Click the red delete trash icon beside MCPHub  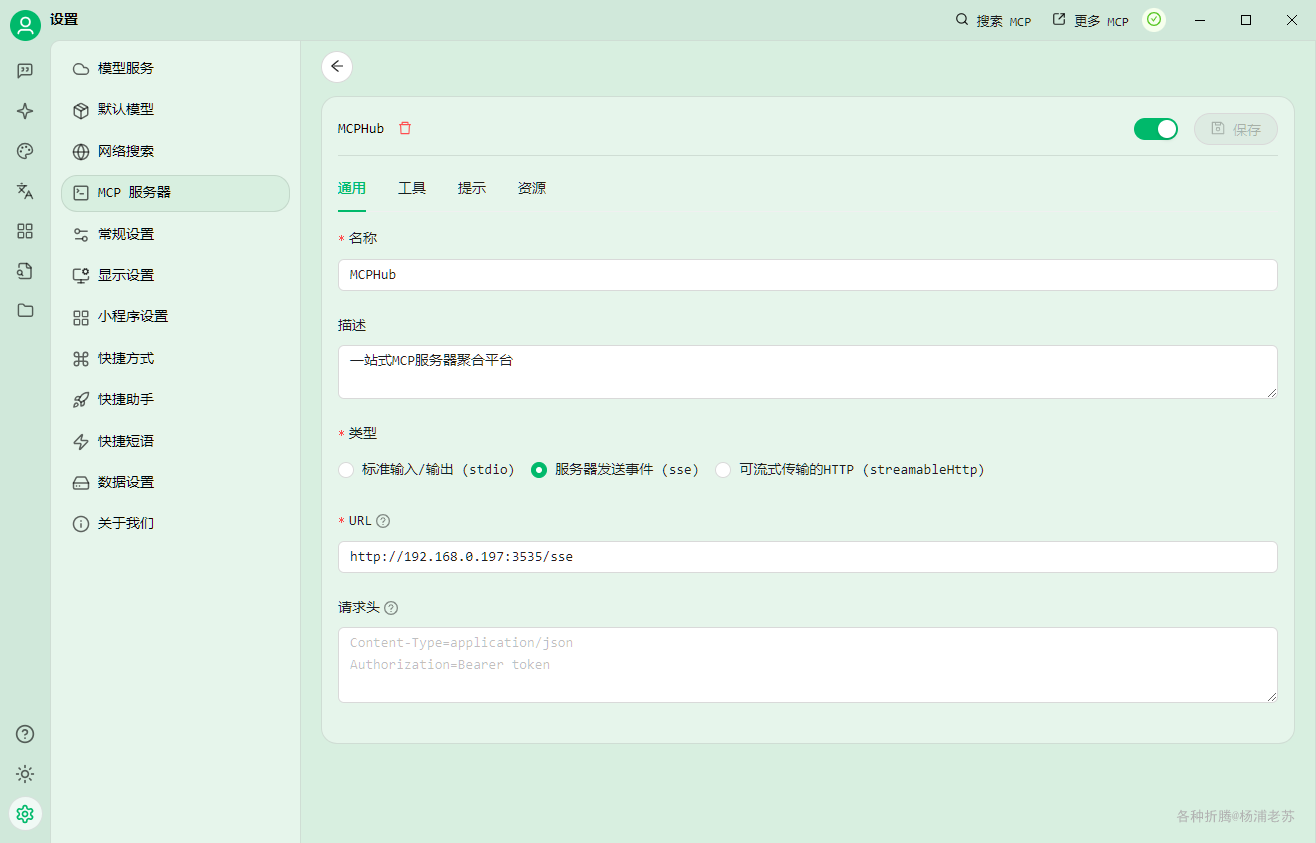point(405,128)
